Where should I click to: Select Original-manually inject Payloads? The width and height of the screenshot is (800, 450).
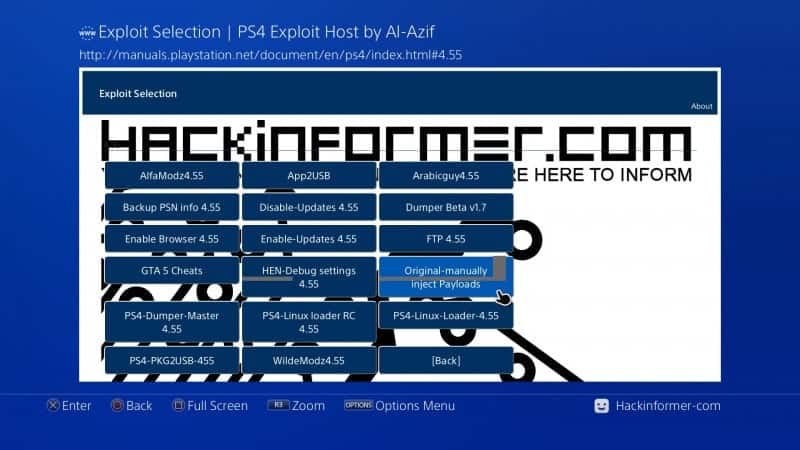pos(446,277)
